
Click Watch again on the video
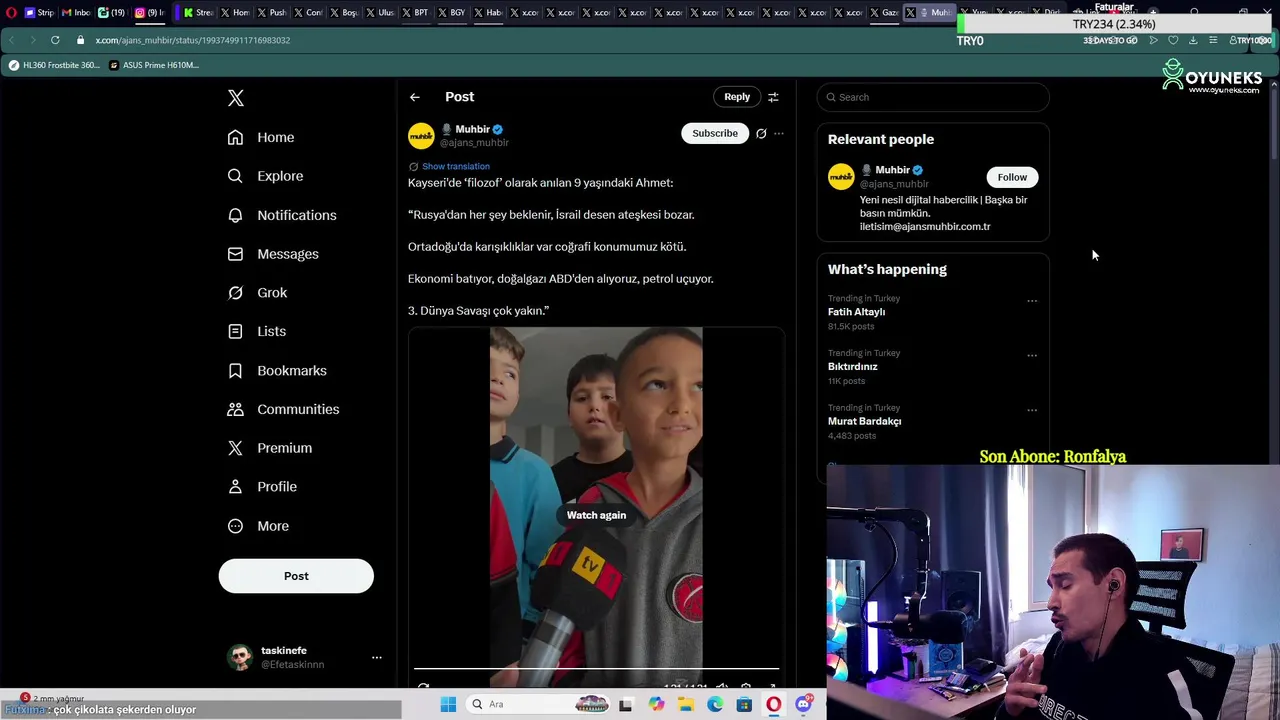[596, 515]
